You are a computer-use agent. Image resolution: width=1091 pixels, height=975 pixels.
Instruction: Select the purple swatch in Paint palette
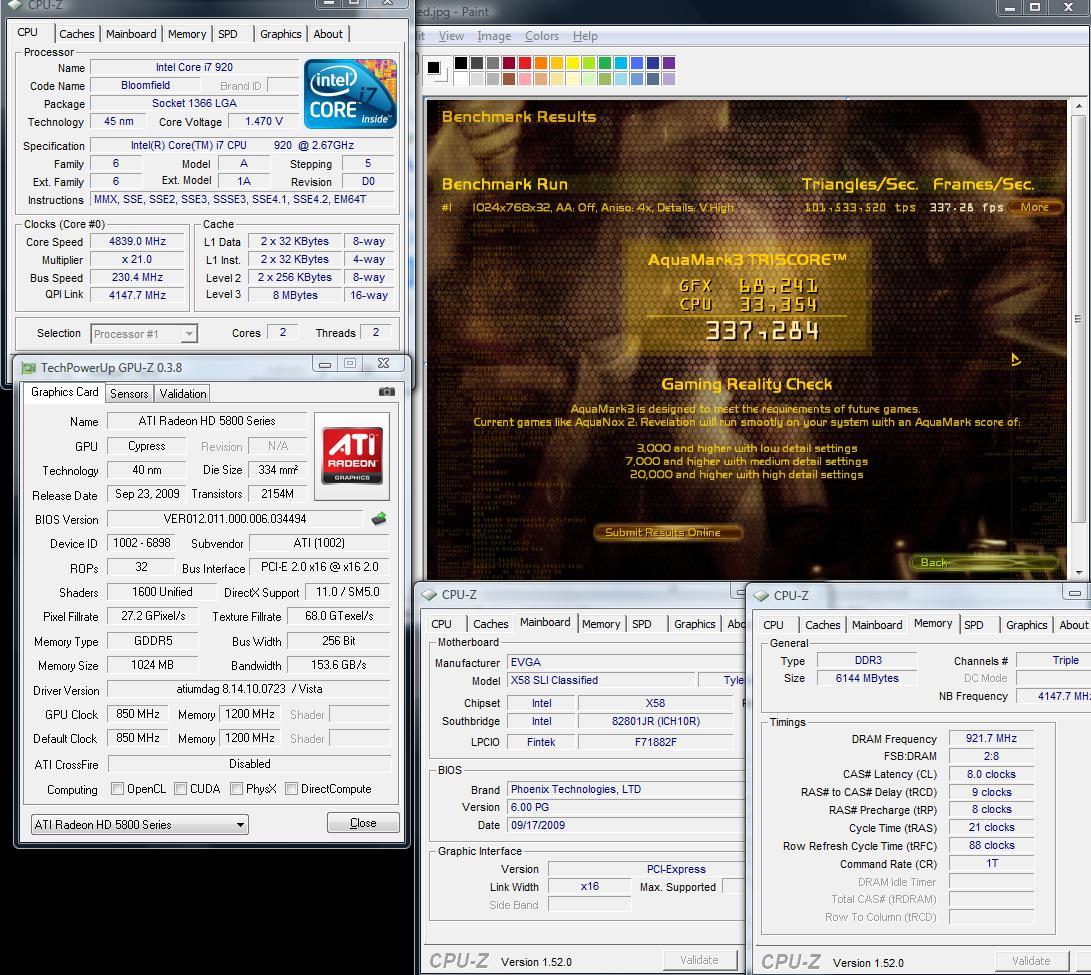tap(669, 63)
